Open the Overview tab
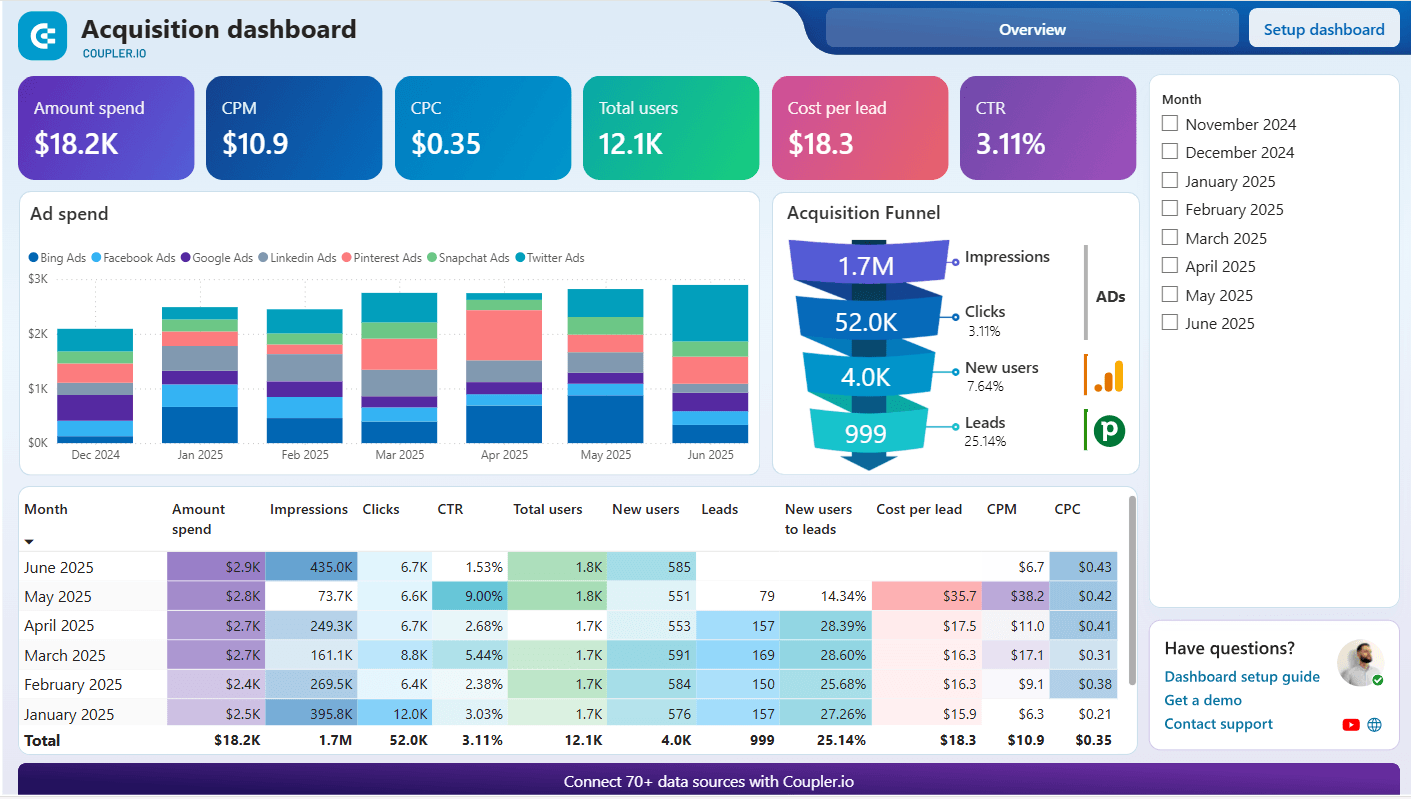1411x799 pixels. tap(1032, 29)
